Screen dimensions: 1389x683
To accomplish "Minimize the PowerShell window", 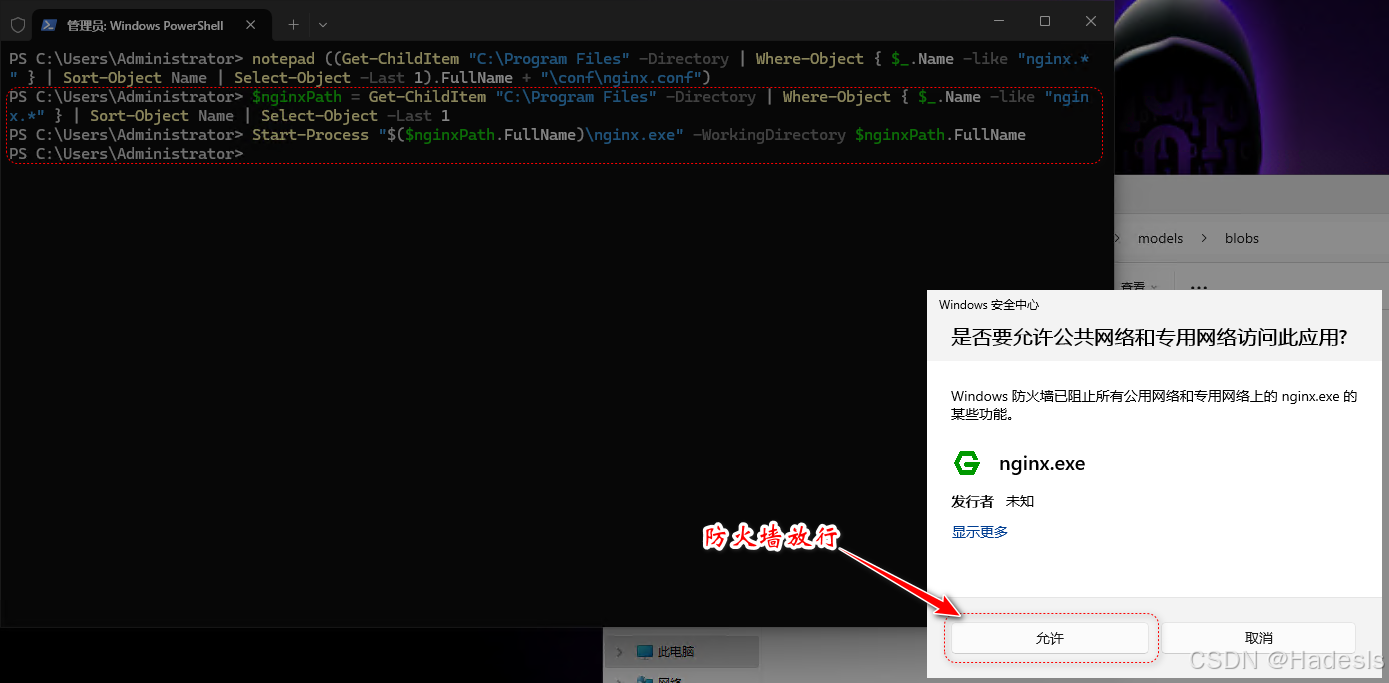I will pyautogui.click(x=998, y=21).
